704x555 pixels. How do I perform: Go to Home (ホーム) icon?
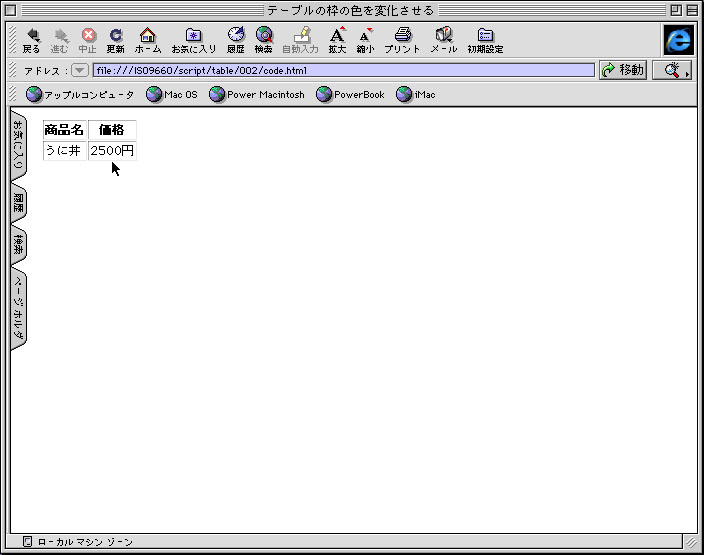tap(148, 40)
